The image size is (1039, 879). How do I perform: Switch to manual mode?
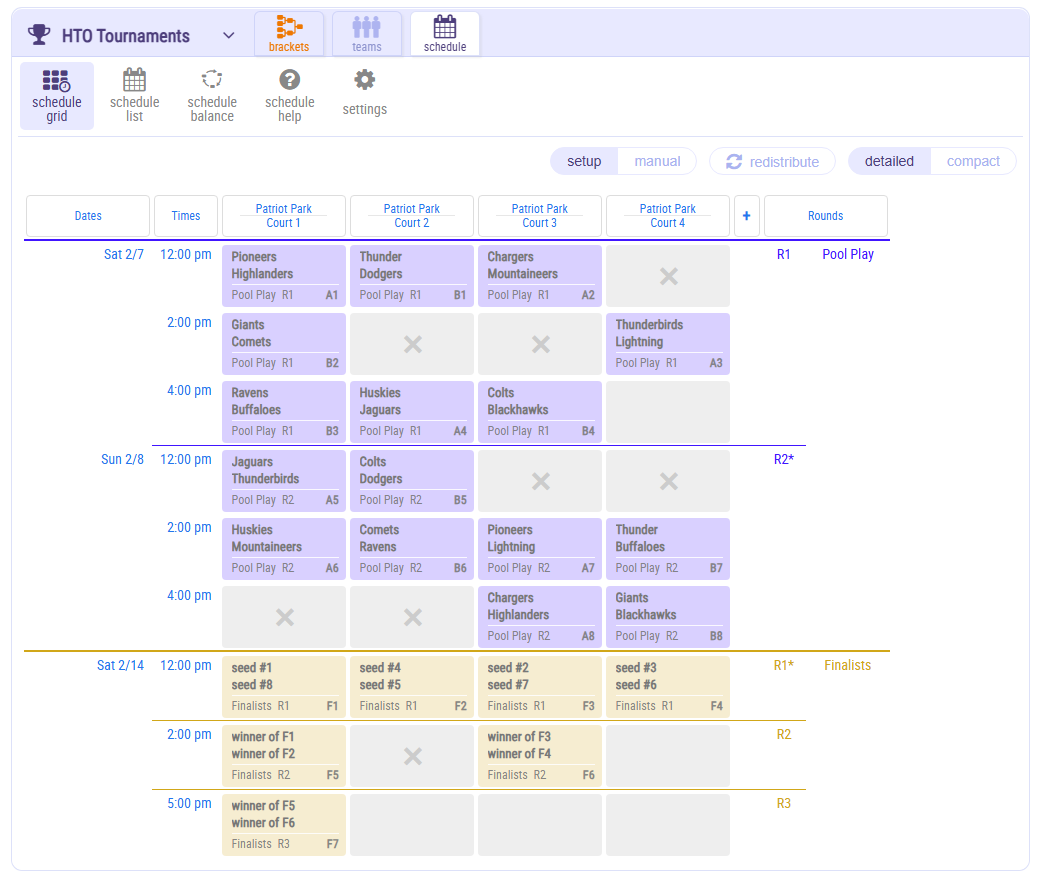[657, 161]
